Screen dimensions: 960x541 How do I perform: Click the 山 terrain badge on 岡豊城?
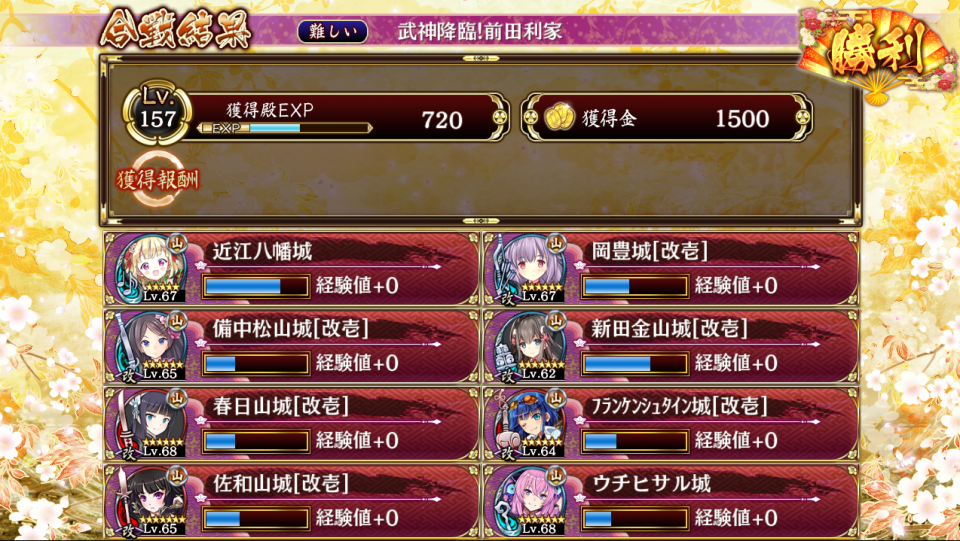[x=557, y=243]
